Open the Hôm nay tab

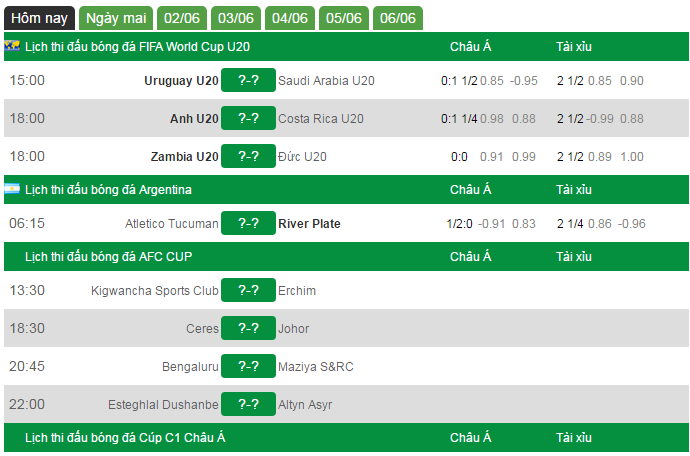coord(39,18)
